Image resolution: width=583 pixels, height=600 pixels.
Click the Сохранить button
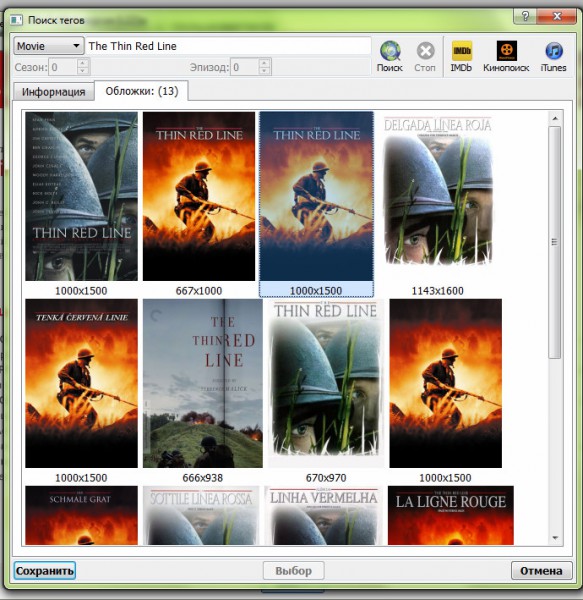(45, 571)
